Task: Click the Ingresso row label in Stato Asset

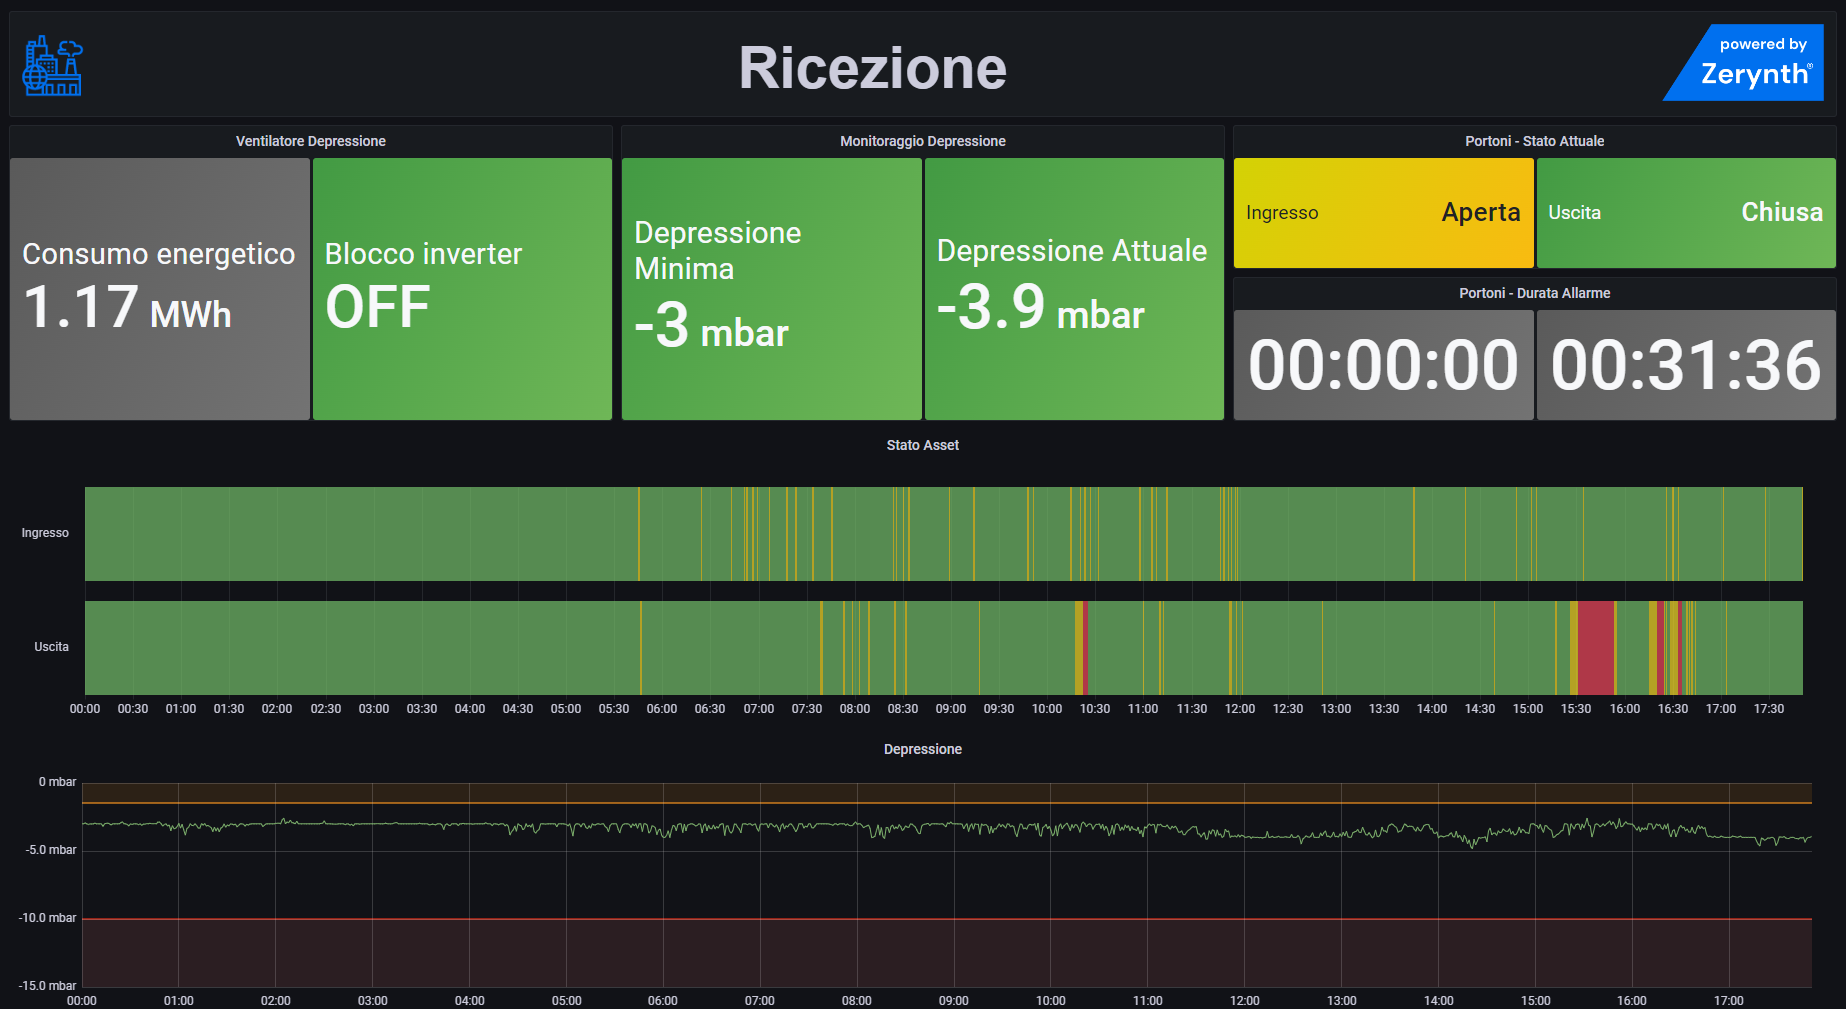Action: point(45,533)
